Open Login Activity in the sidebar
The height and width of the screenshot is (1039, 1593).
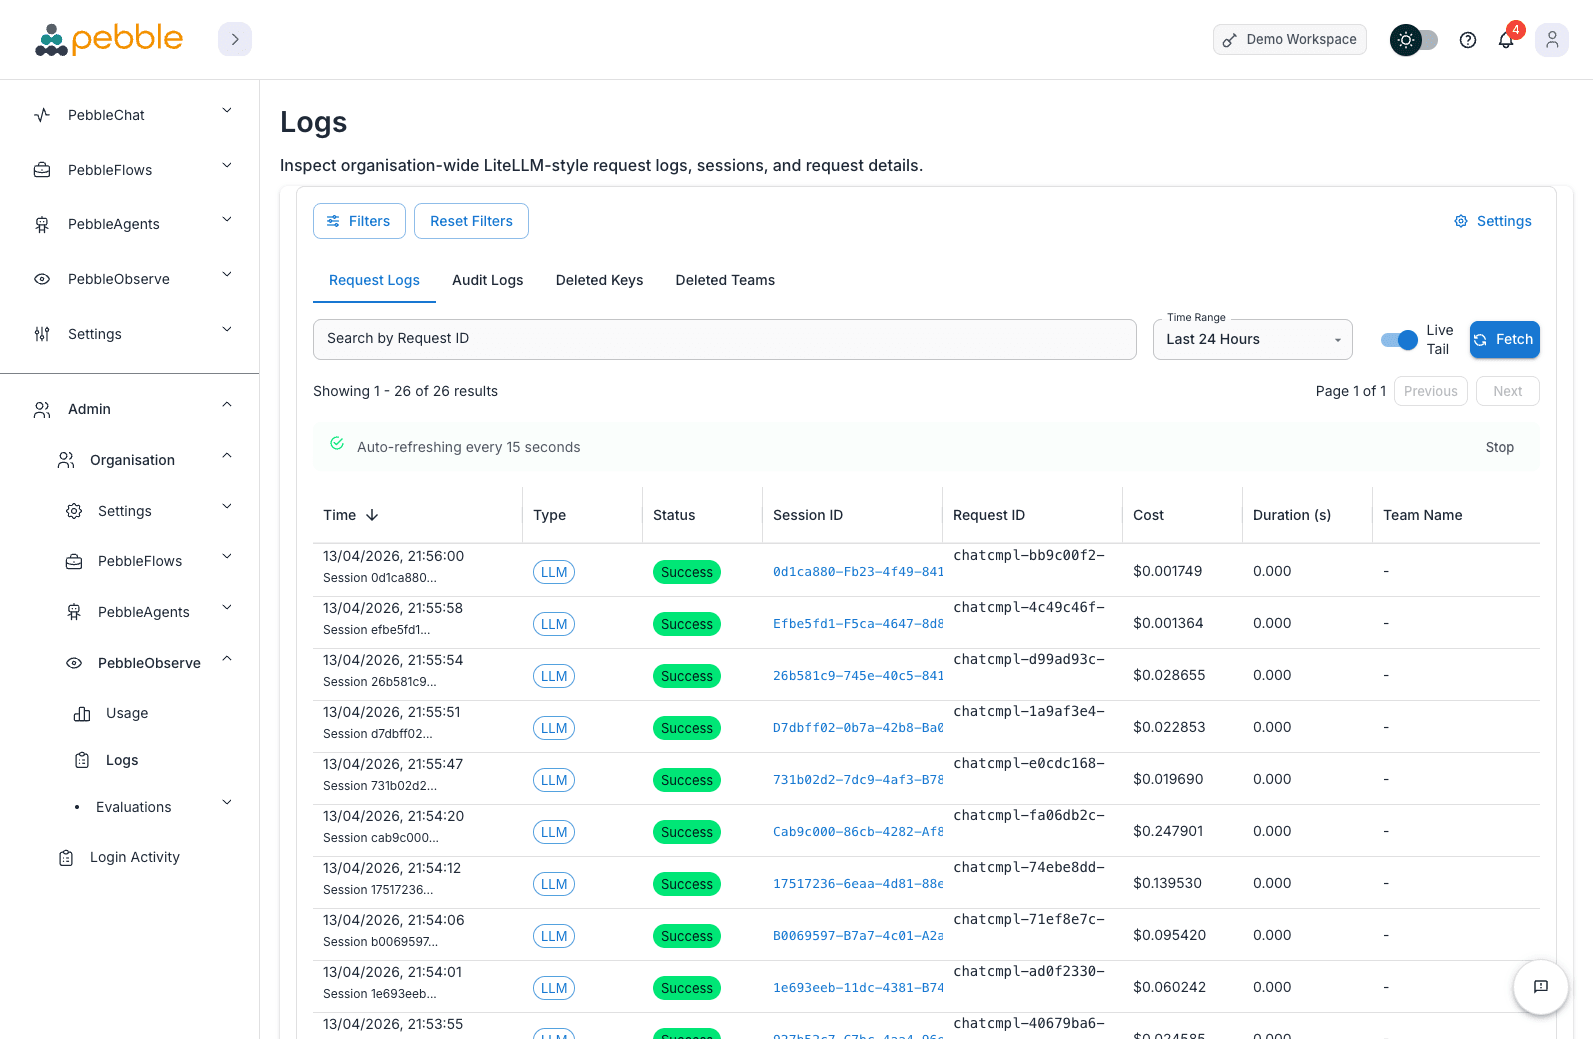(x=135, y=857)
